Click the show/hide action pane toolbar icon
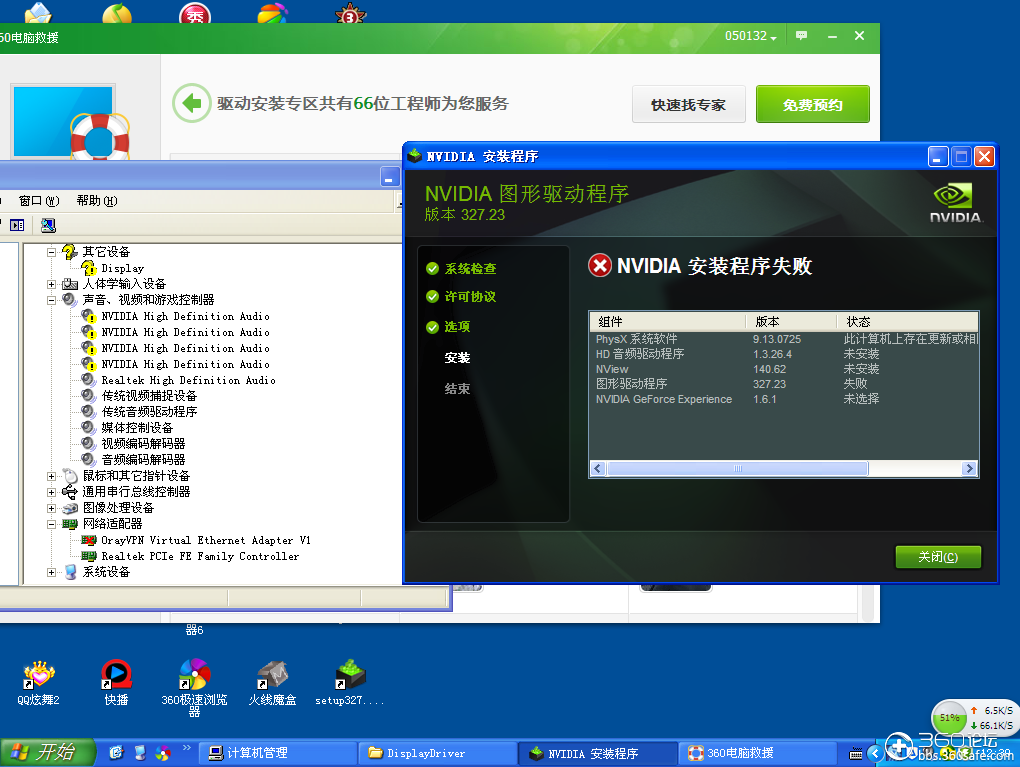The image size is (1020, 767). 17,225
